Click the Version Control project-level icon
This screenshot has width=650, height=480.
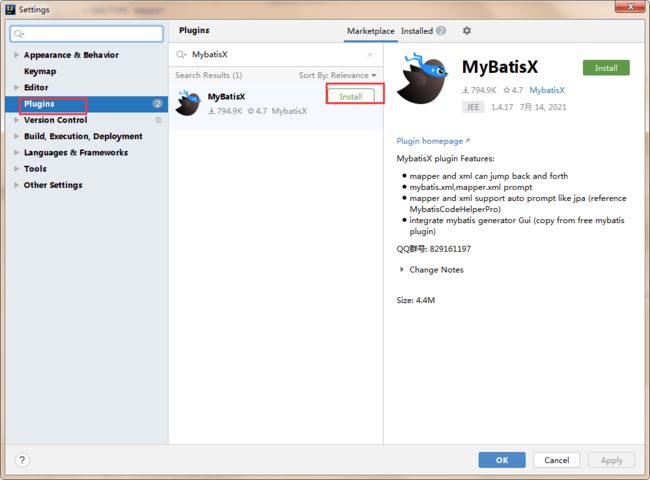pyautogui.click(x=158, y=120)
